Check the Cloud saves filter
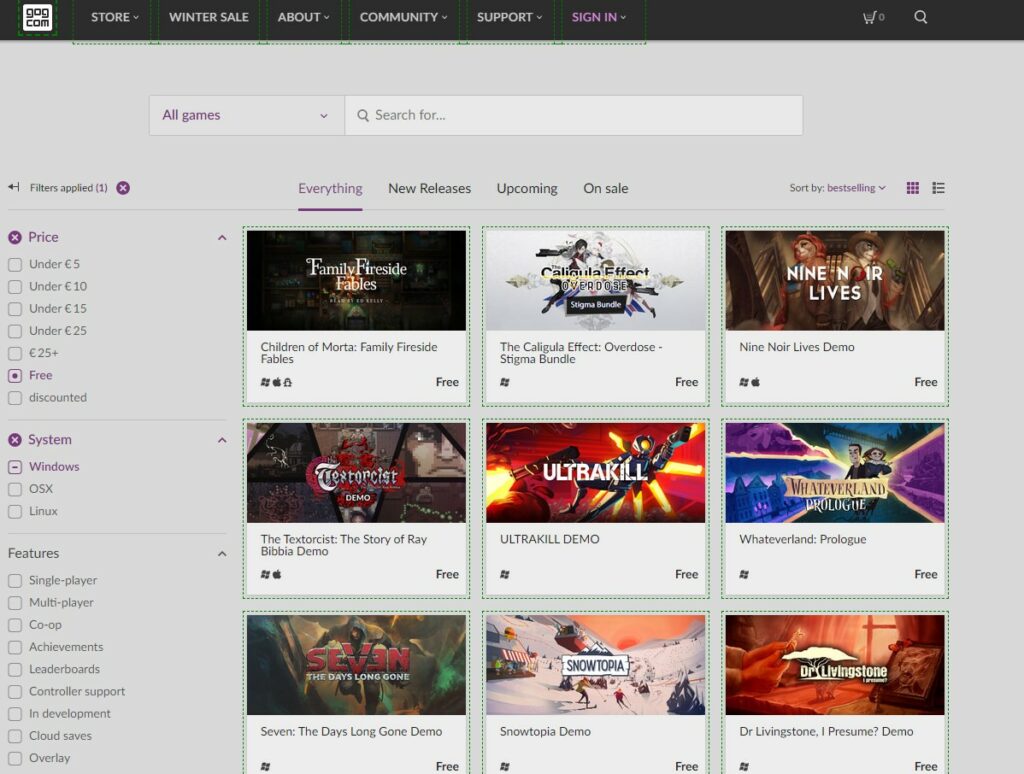1024x774 pixels. click(x=15, y=736)
